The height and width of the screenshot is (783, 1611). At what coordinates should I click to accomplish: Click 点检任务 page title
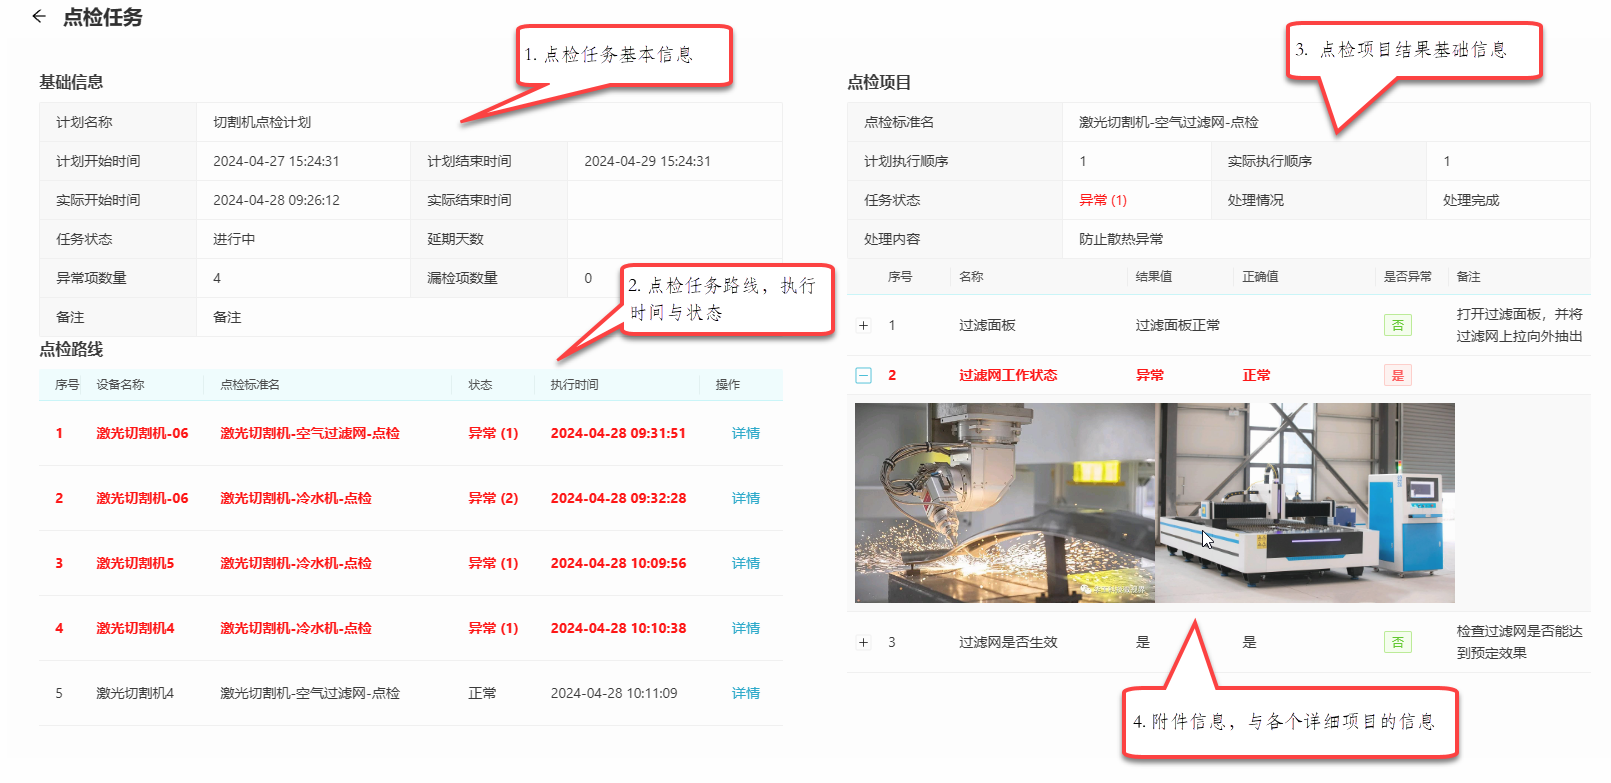[x=103, y=17]
